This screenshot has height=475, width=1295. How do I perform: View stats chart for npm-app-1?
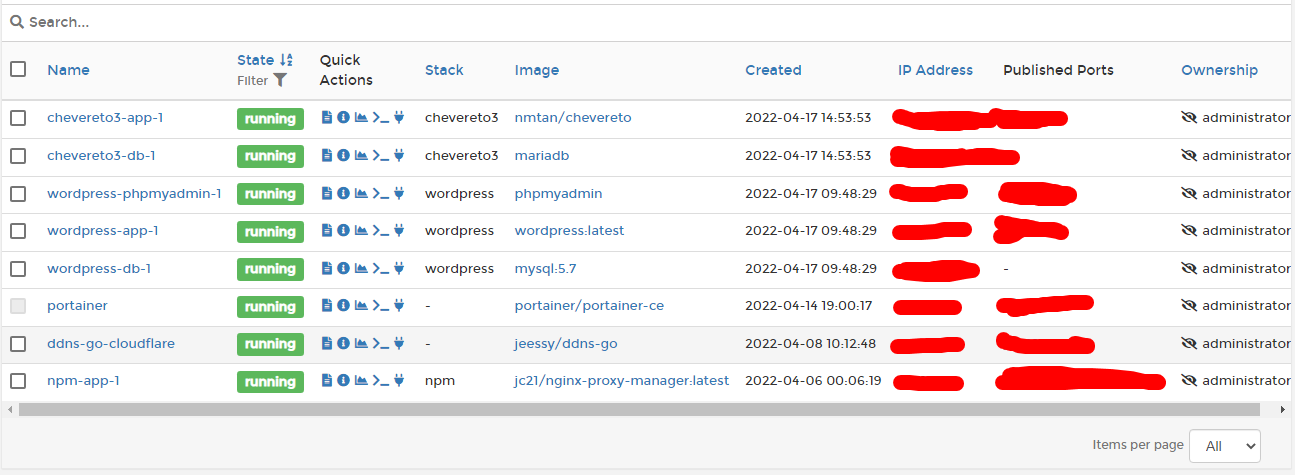pos(361,381)
